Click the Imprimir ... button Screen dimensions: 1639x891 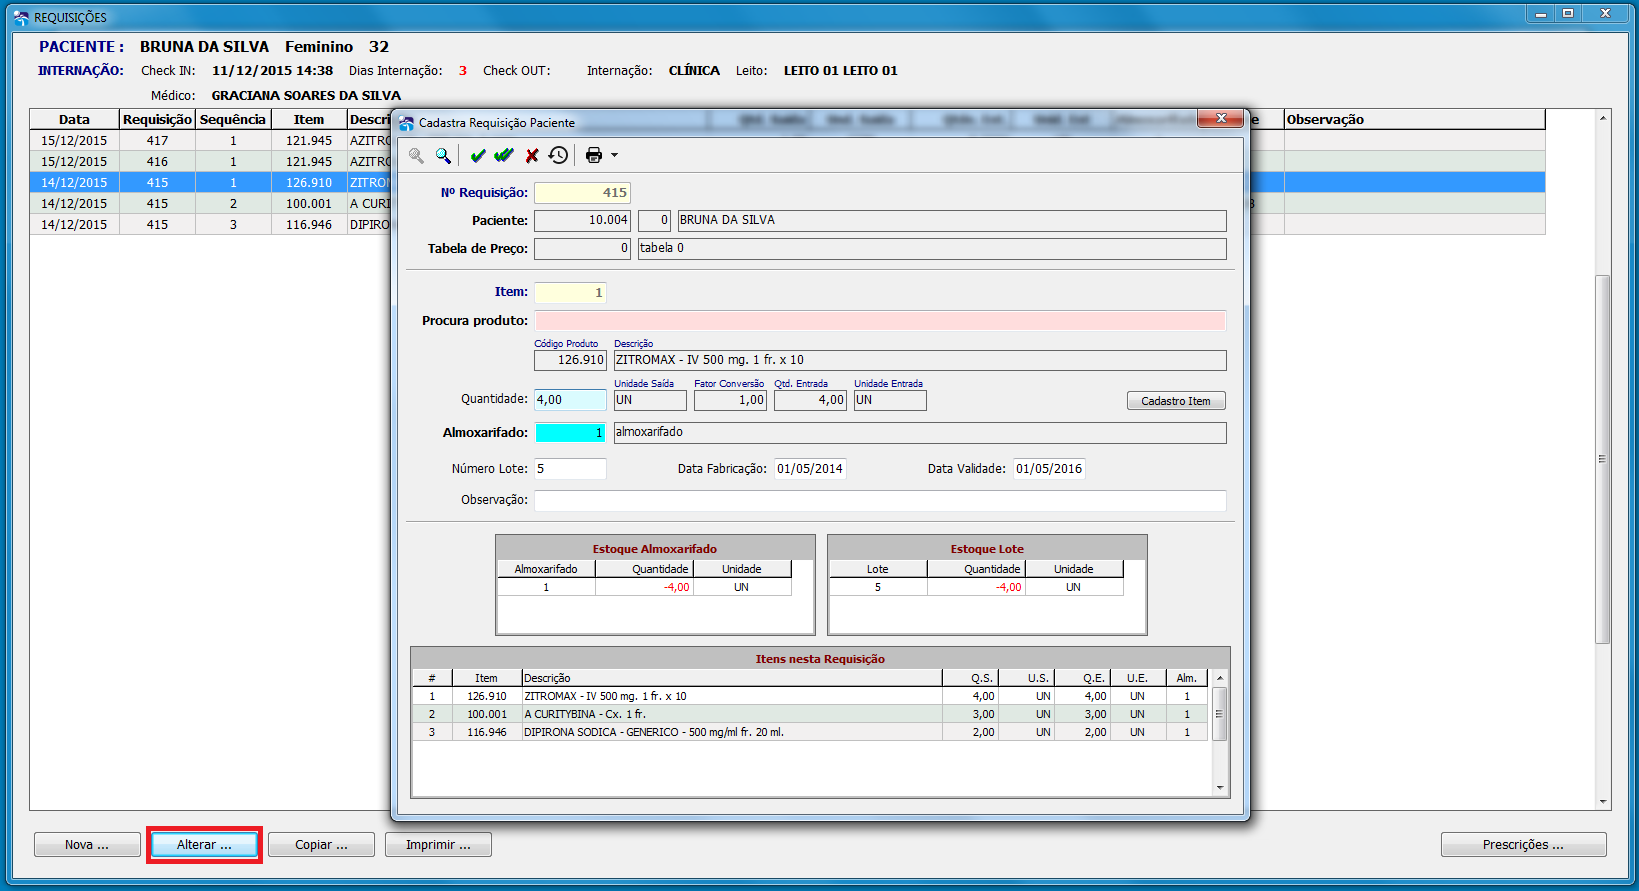click(438, 845)
